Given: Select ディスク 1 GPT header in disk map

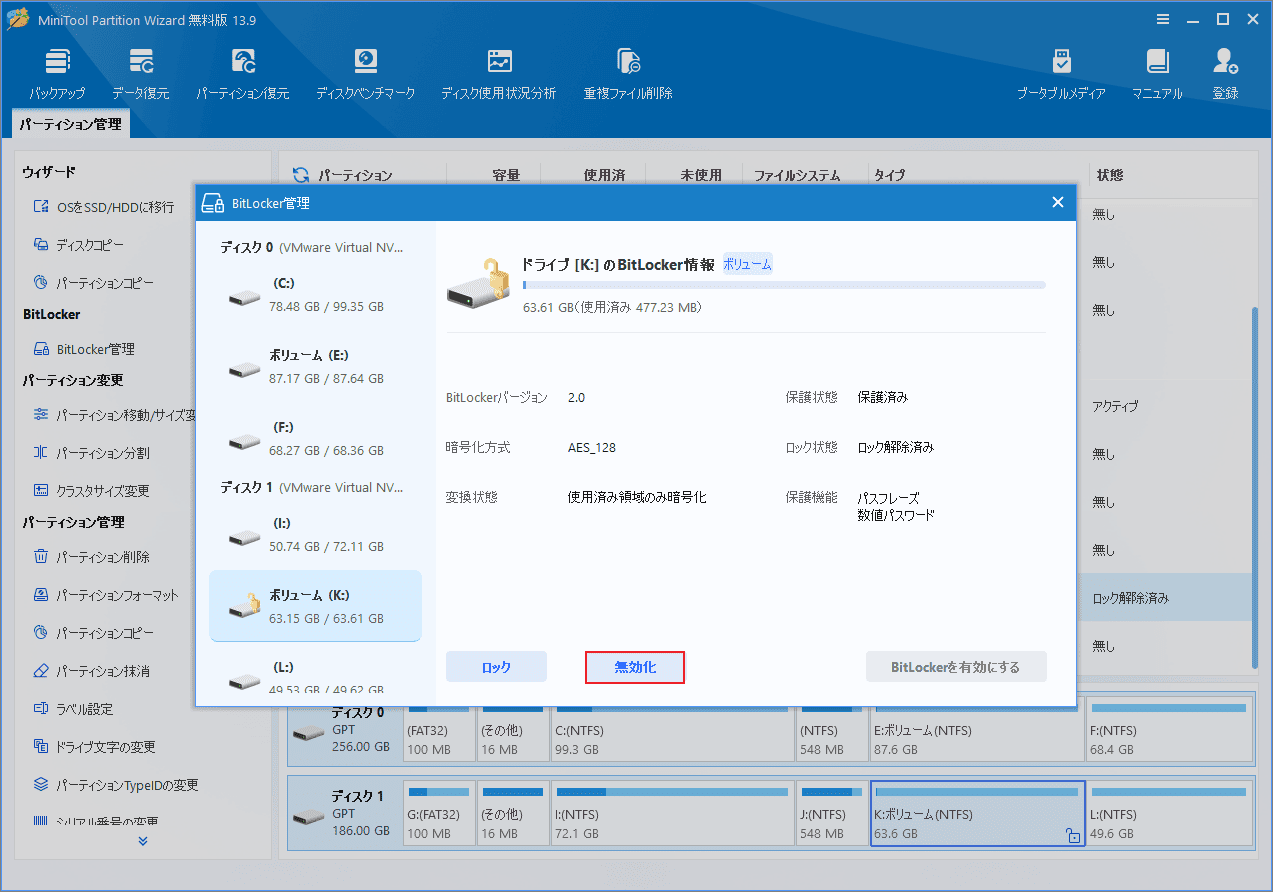Looking at the screenshot, I should tap(344, 814).
